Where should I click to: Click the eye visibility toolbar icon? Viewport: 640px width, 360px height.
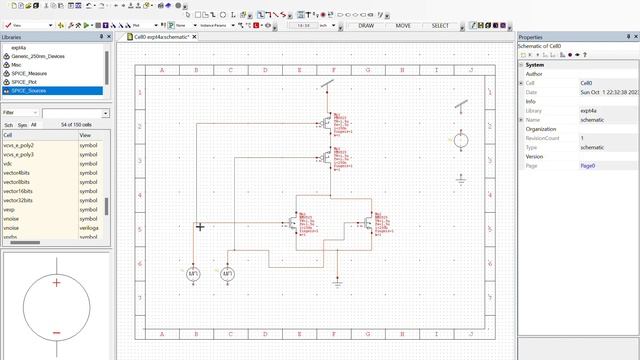[x=268, y=25]
